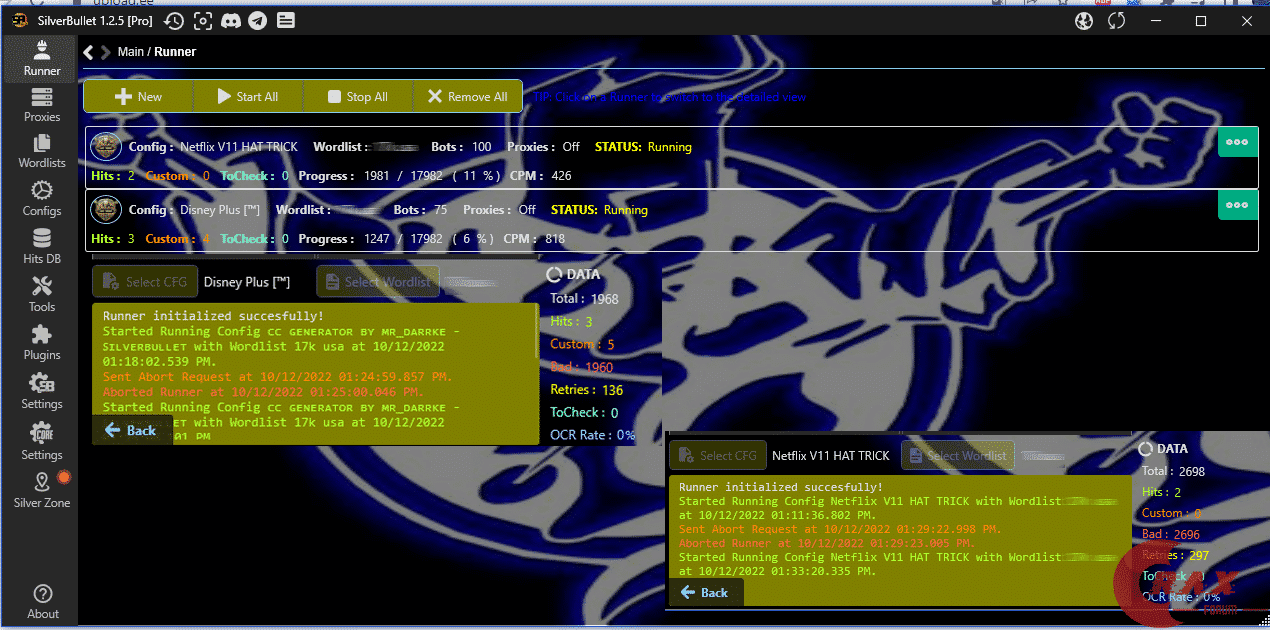Open the Core Settings section
Viewport: 1270px width, 630px height.
coord(41,441)
